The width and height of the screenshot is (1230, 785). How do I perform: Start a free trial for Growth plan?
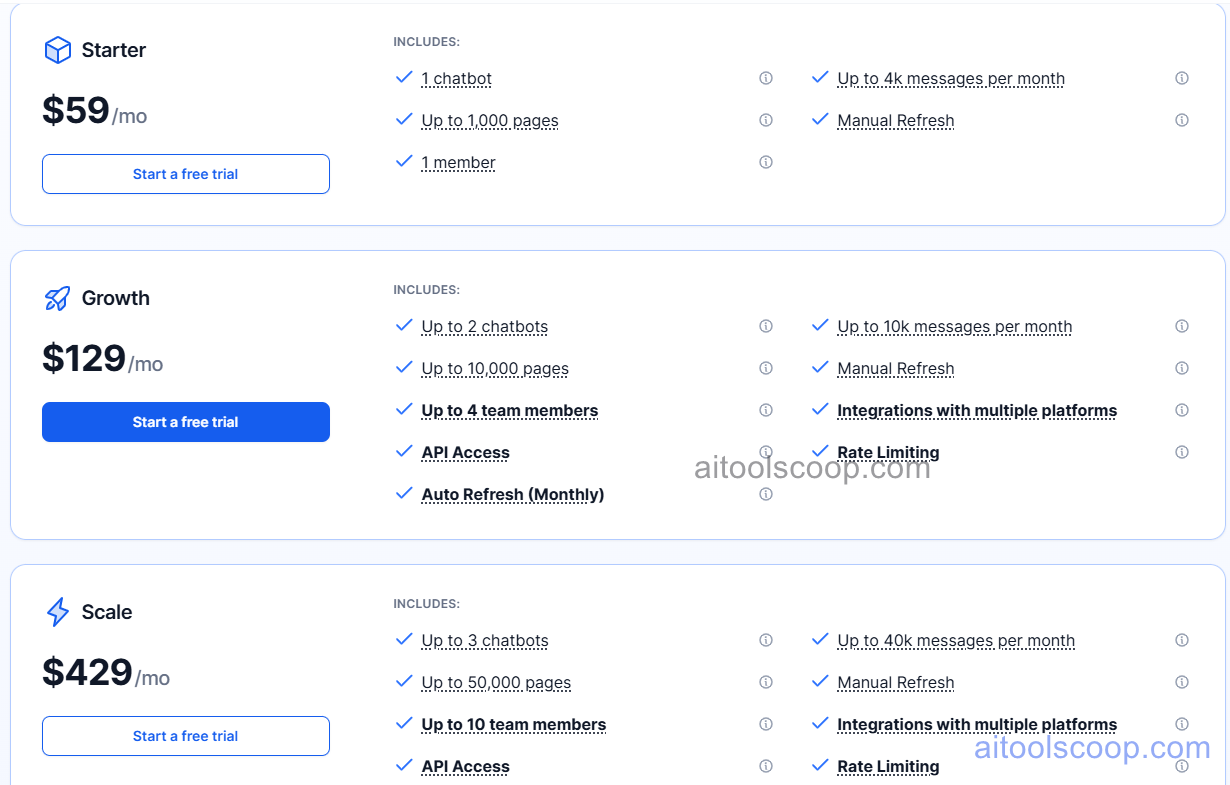pyautogui.click(x=185, y=422)
